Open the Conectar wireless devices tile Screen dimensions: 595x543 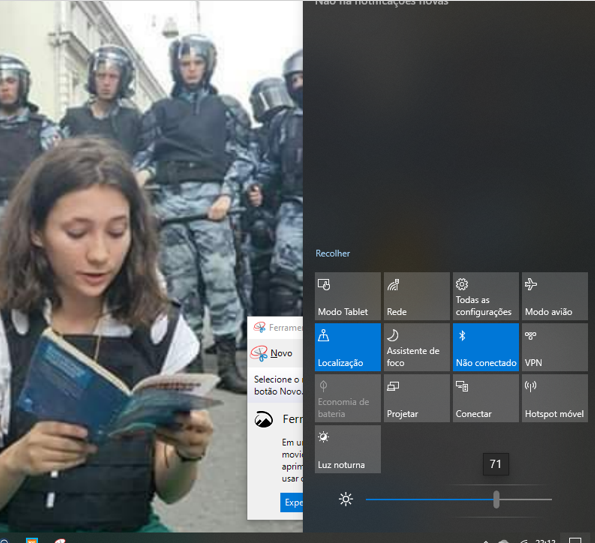click(486, 398)
